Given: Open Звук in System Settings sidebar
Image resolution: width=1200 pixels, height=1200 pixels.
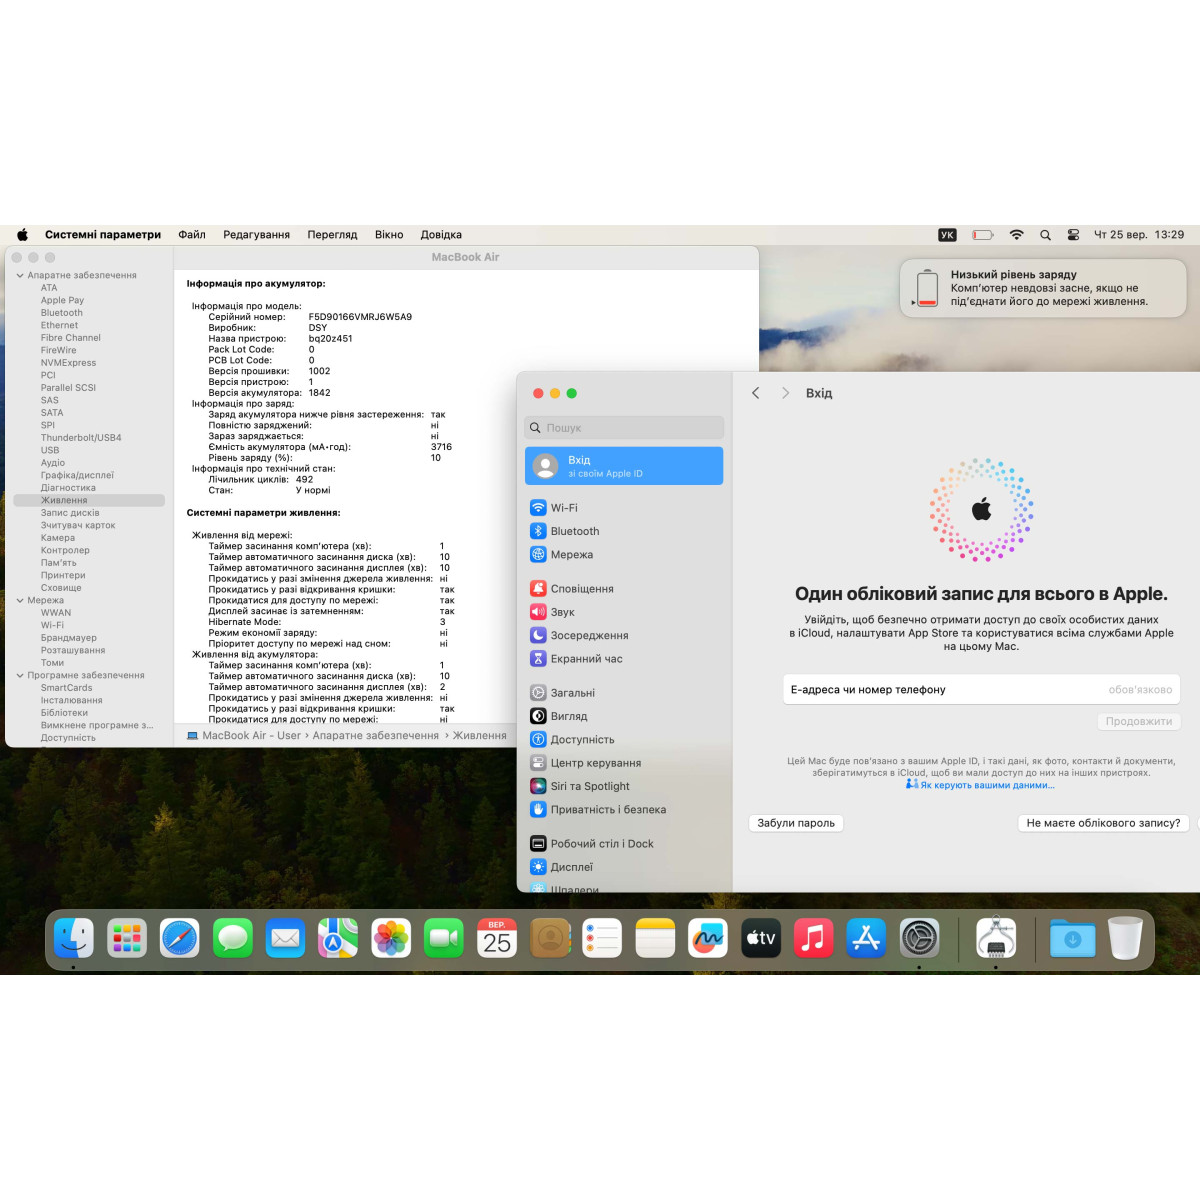Looking at the screenshot, I should pos(624,612).
